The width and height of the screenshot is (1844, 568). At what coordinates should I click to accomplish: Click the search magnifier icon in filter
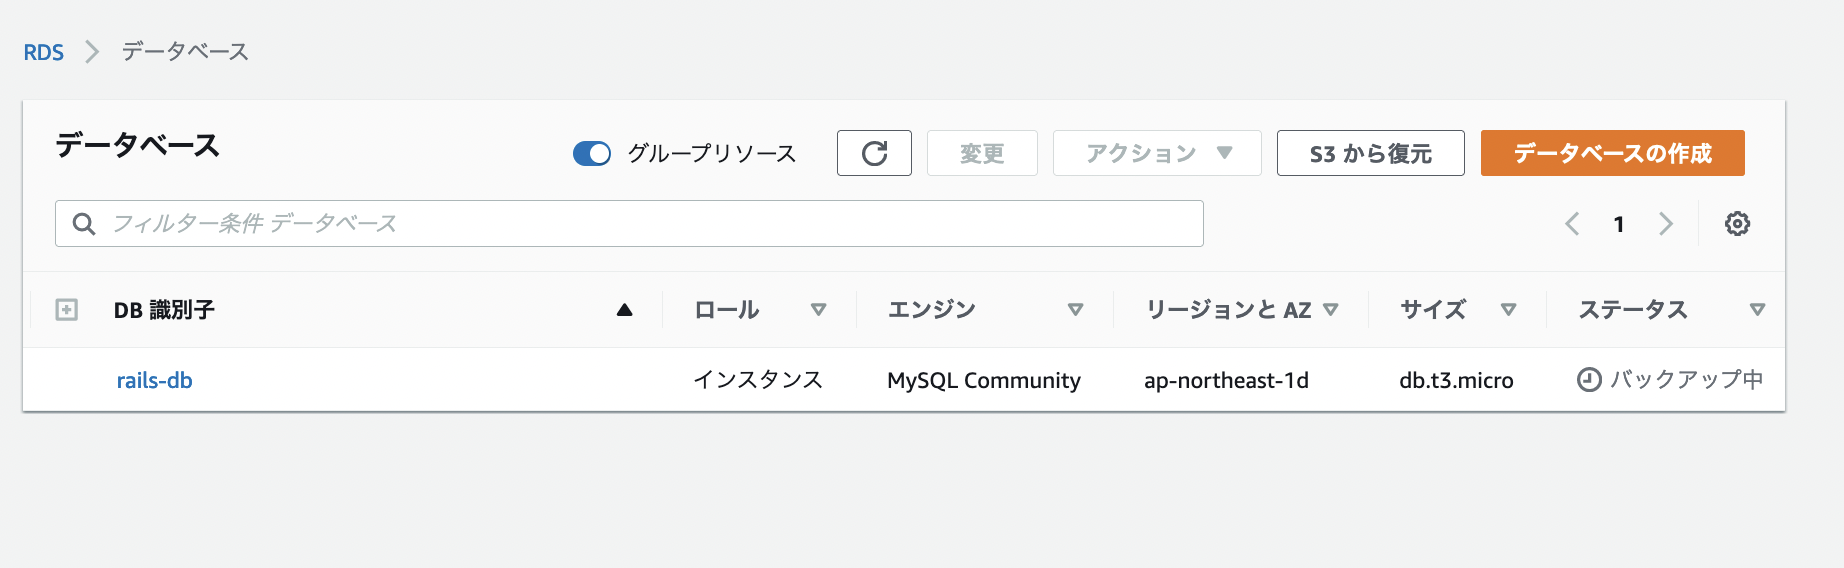click(84, 224)
